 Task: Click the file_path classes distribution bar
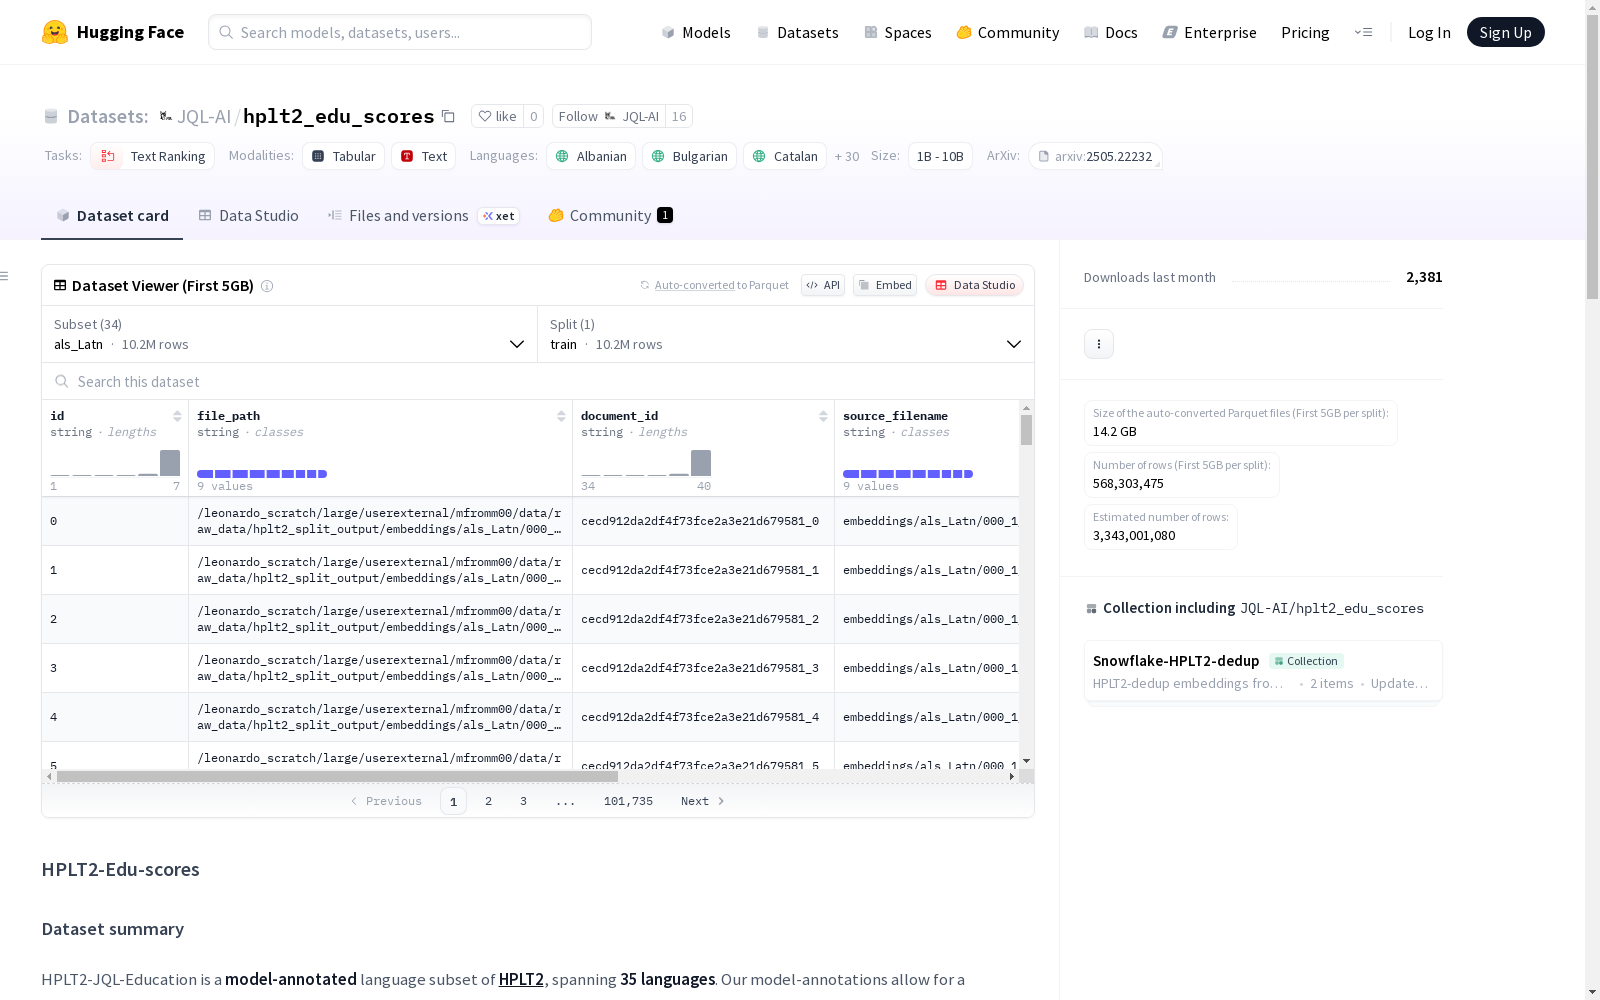click(x=262, y=474)
